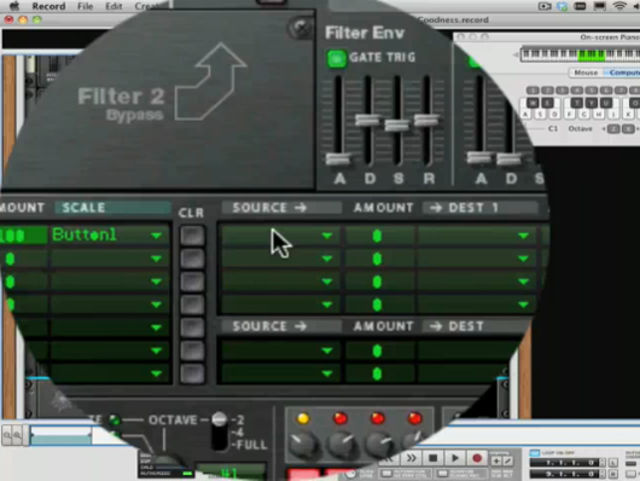Open the Apple menu

pyautogui.click(x=14, y=6)
